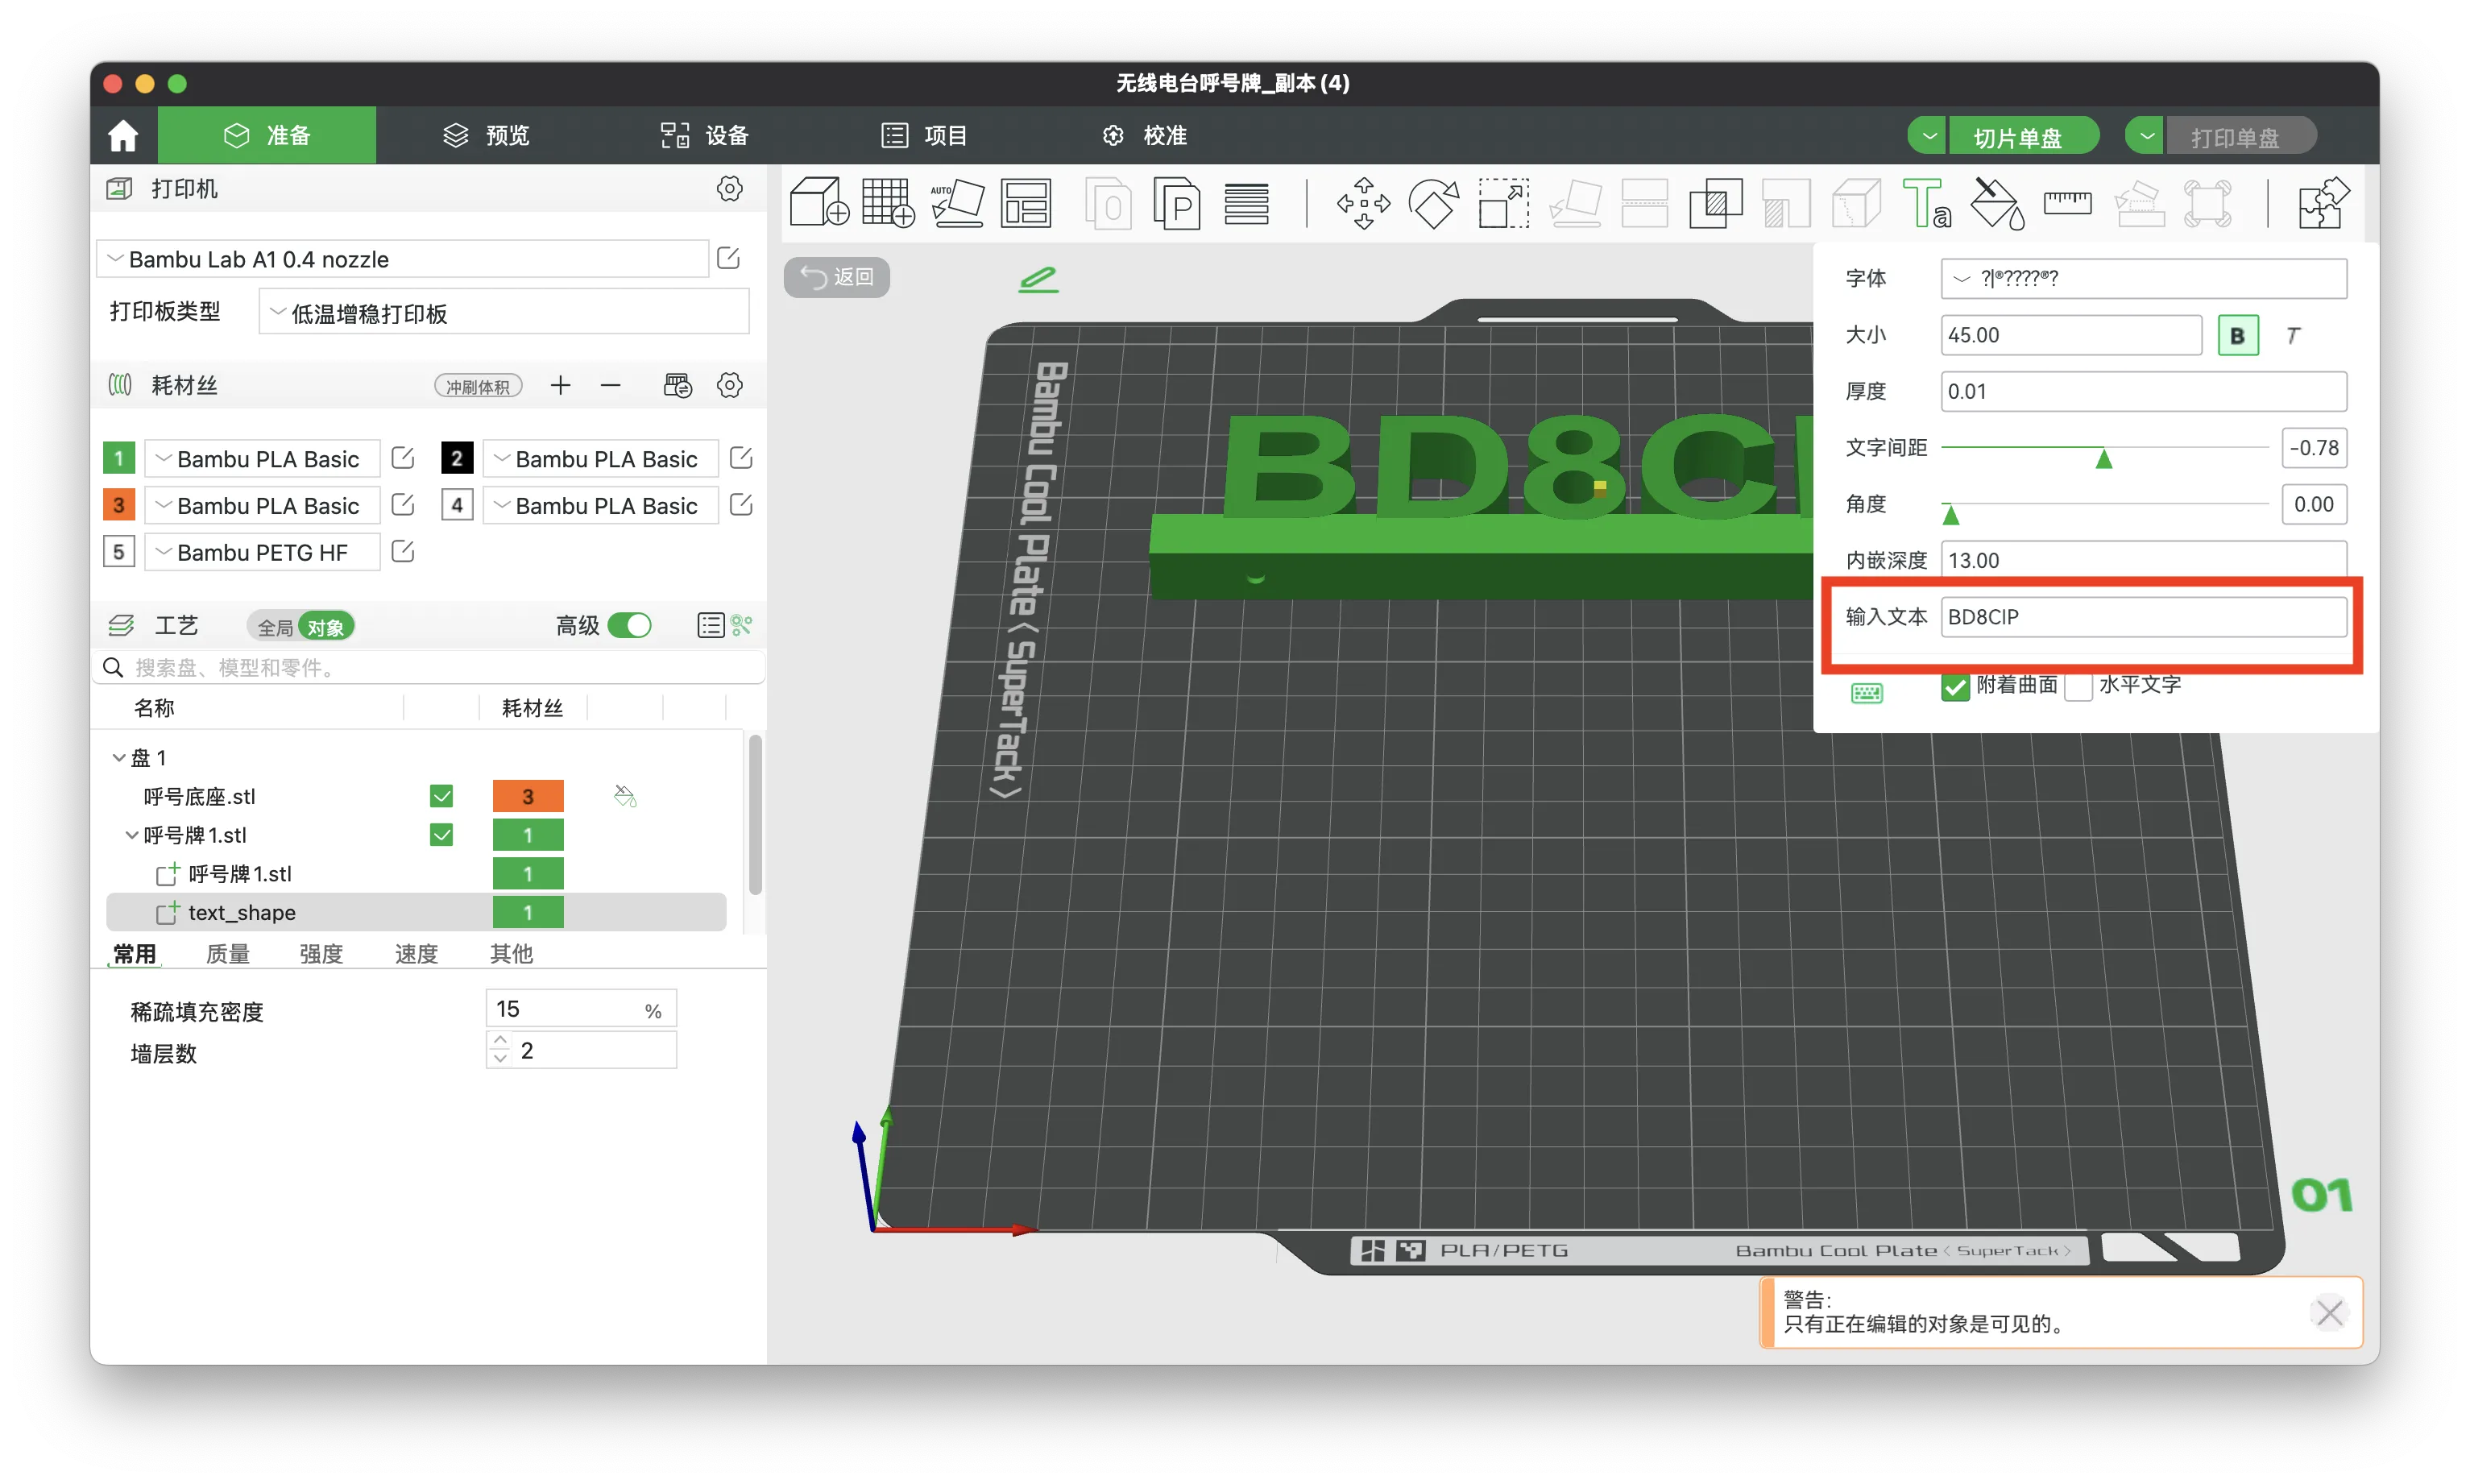Viewport: 2470px width, 1484px height.
Task: Select the Scale tool
Action: (1503, 203)
